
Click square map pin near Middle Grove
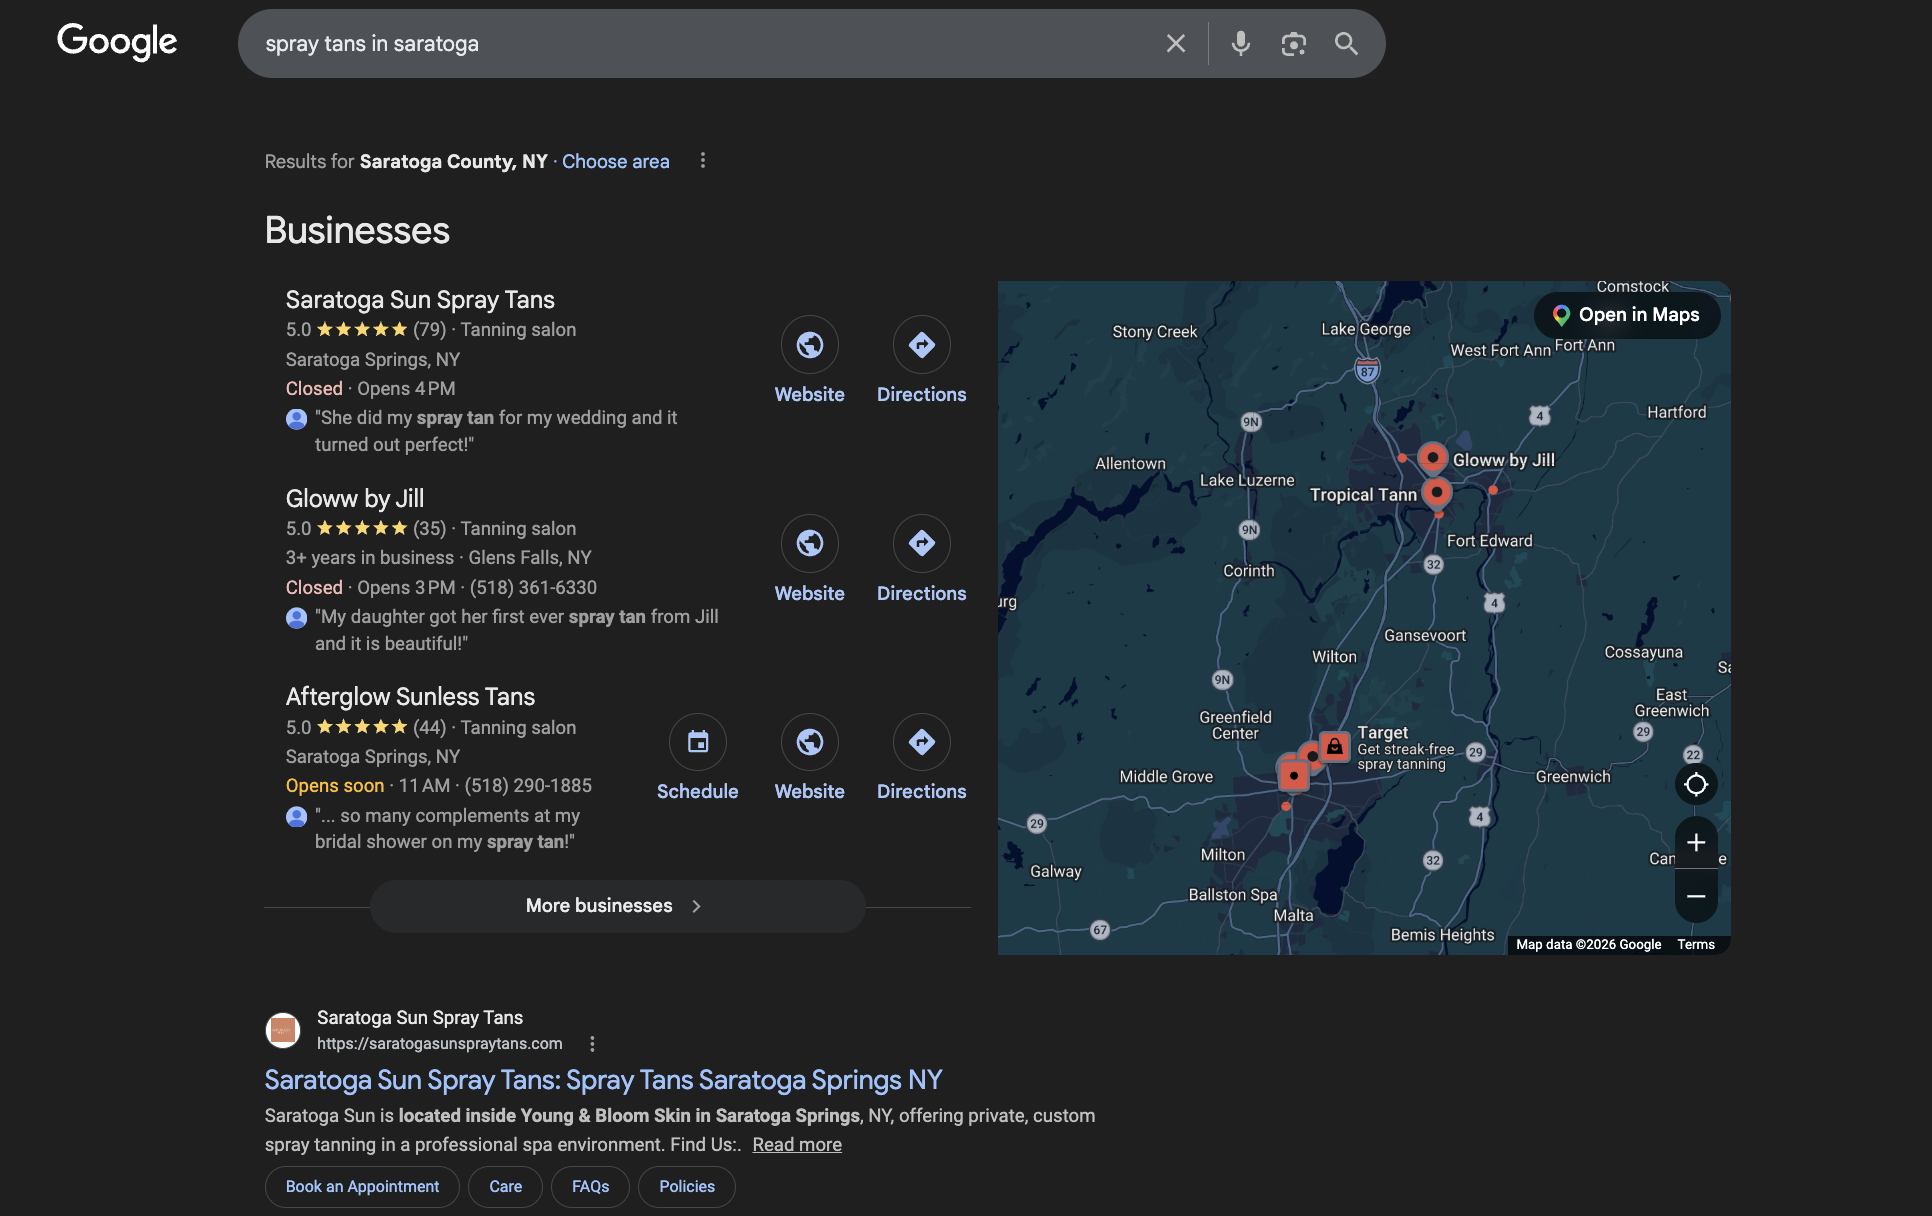point(1294,775)
